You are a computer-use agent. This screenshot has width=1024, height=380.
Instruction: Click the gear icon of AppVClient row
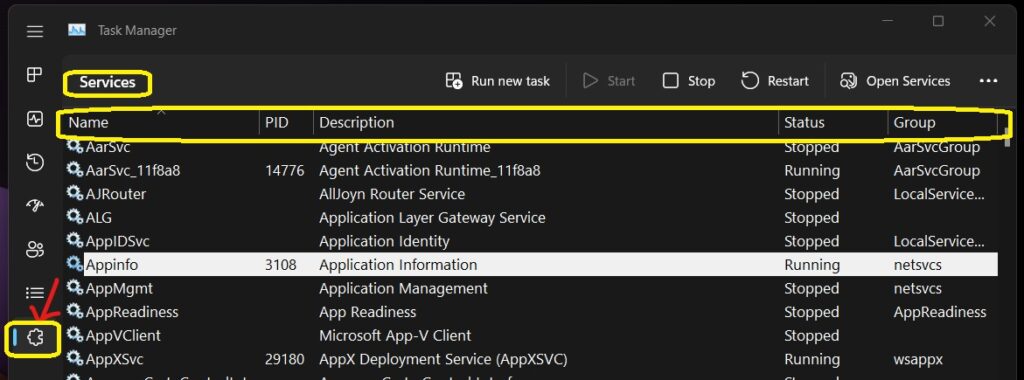click(75, 335)
